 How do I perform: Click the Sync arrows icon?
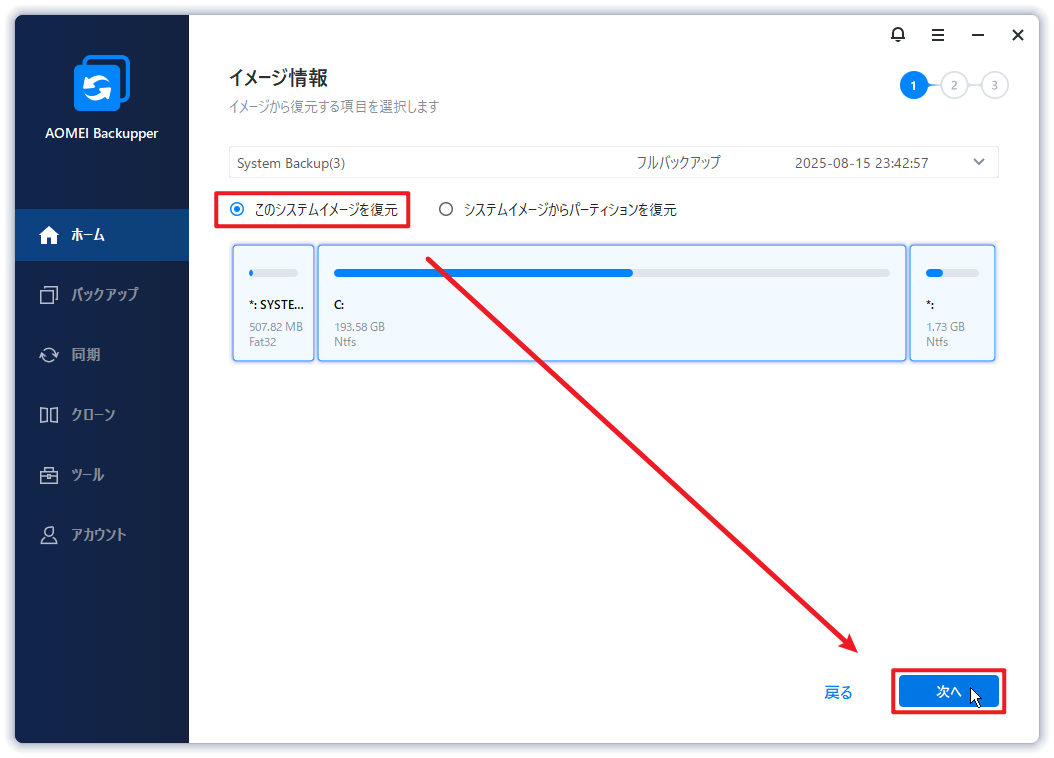pos(48,354)
